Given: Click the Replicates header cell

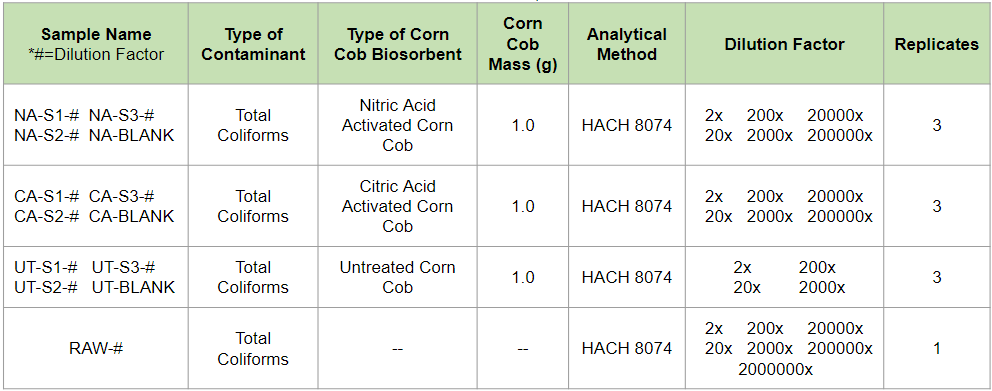Looking at the screenshot, I should [936, 44].
